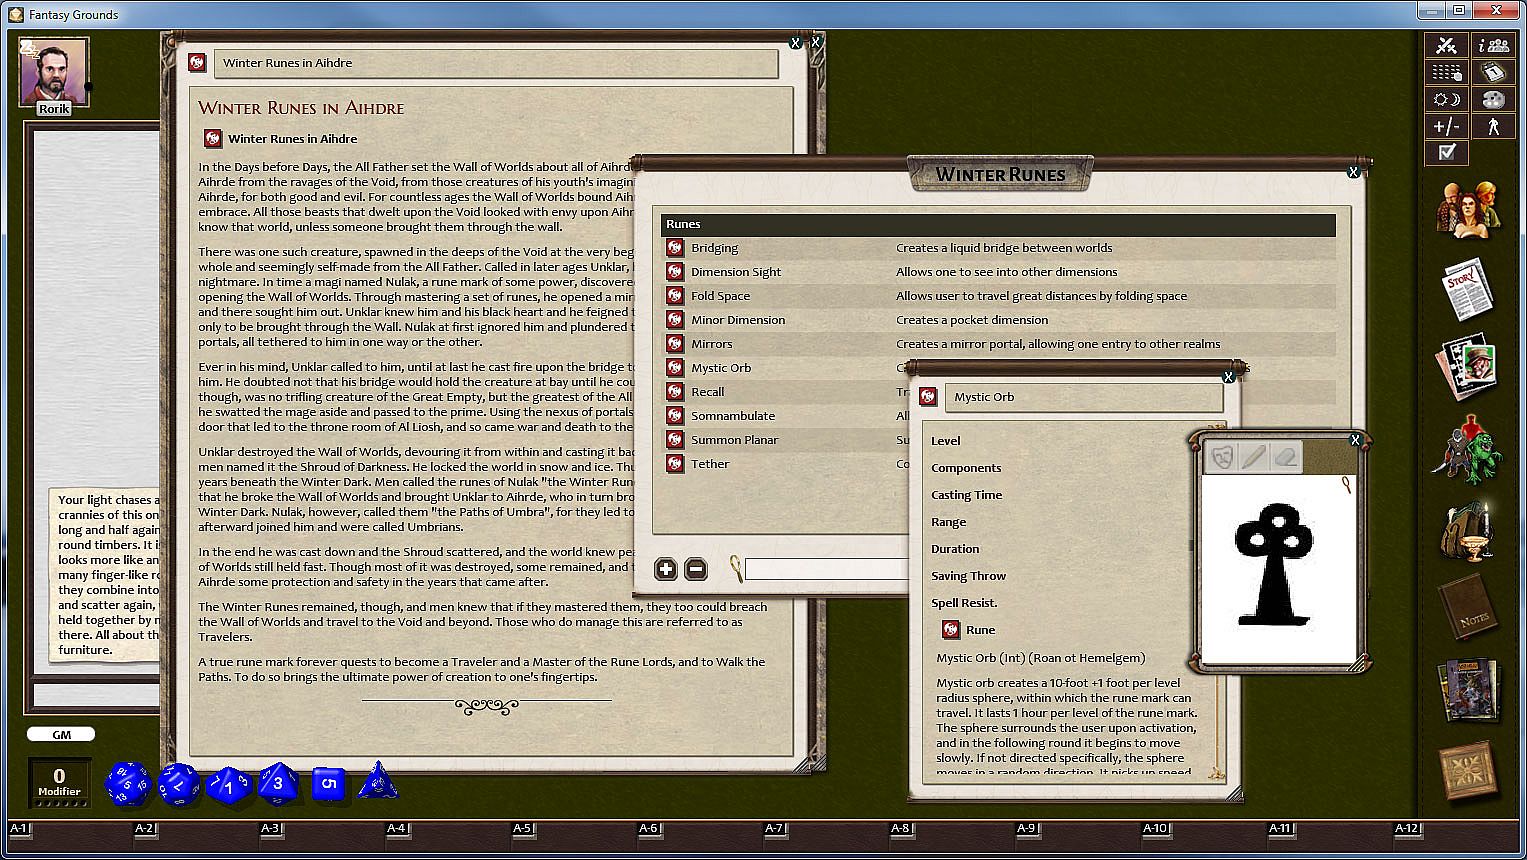Viewport: 1527px width, 860px height.
Task: Click the Casting Time label in Mystic Orb
Action: [966, 495]
